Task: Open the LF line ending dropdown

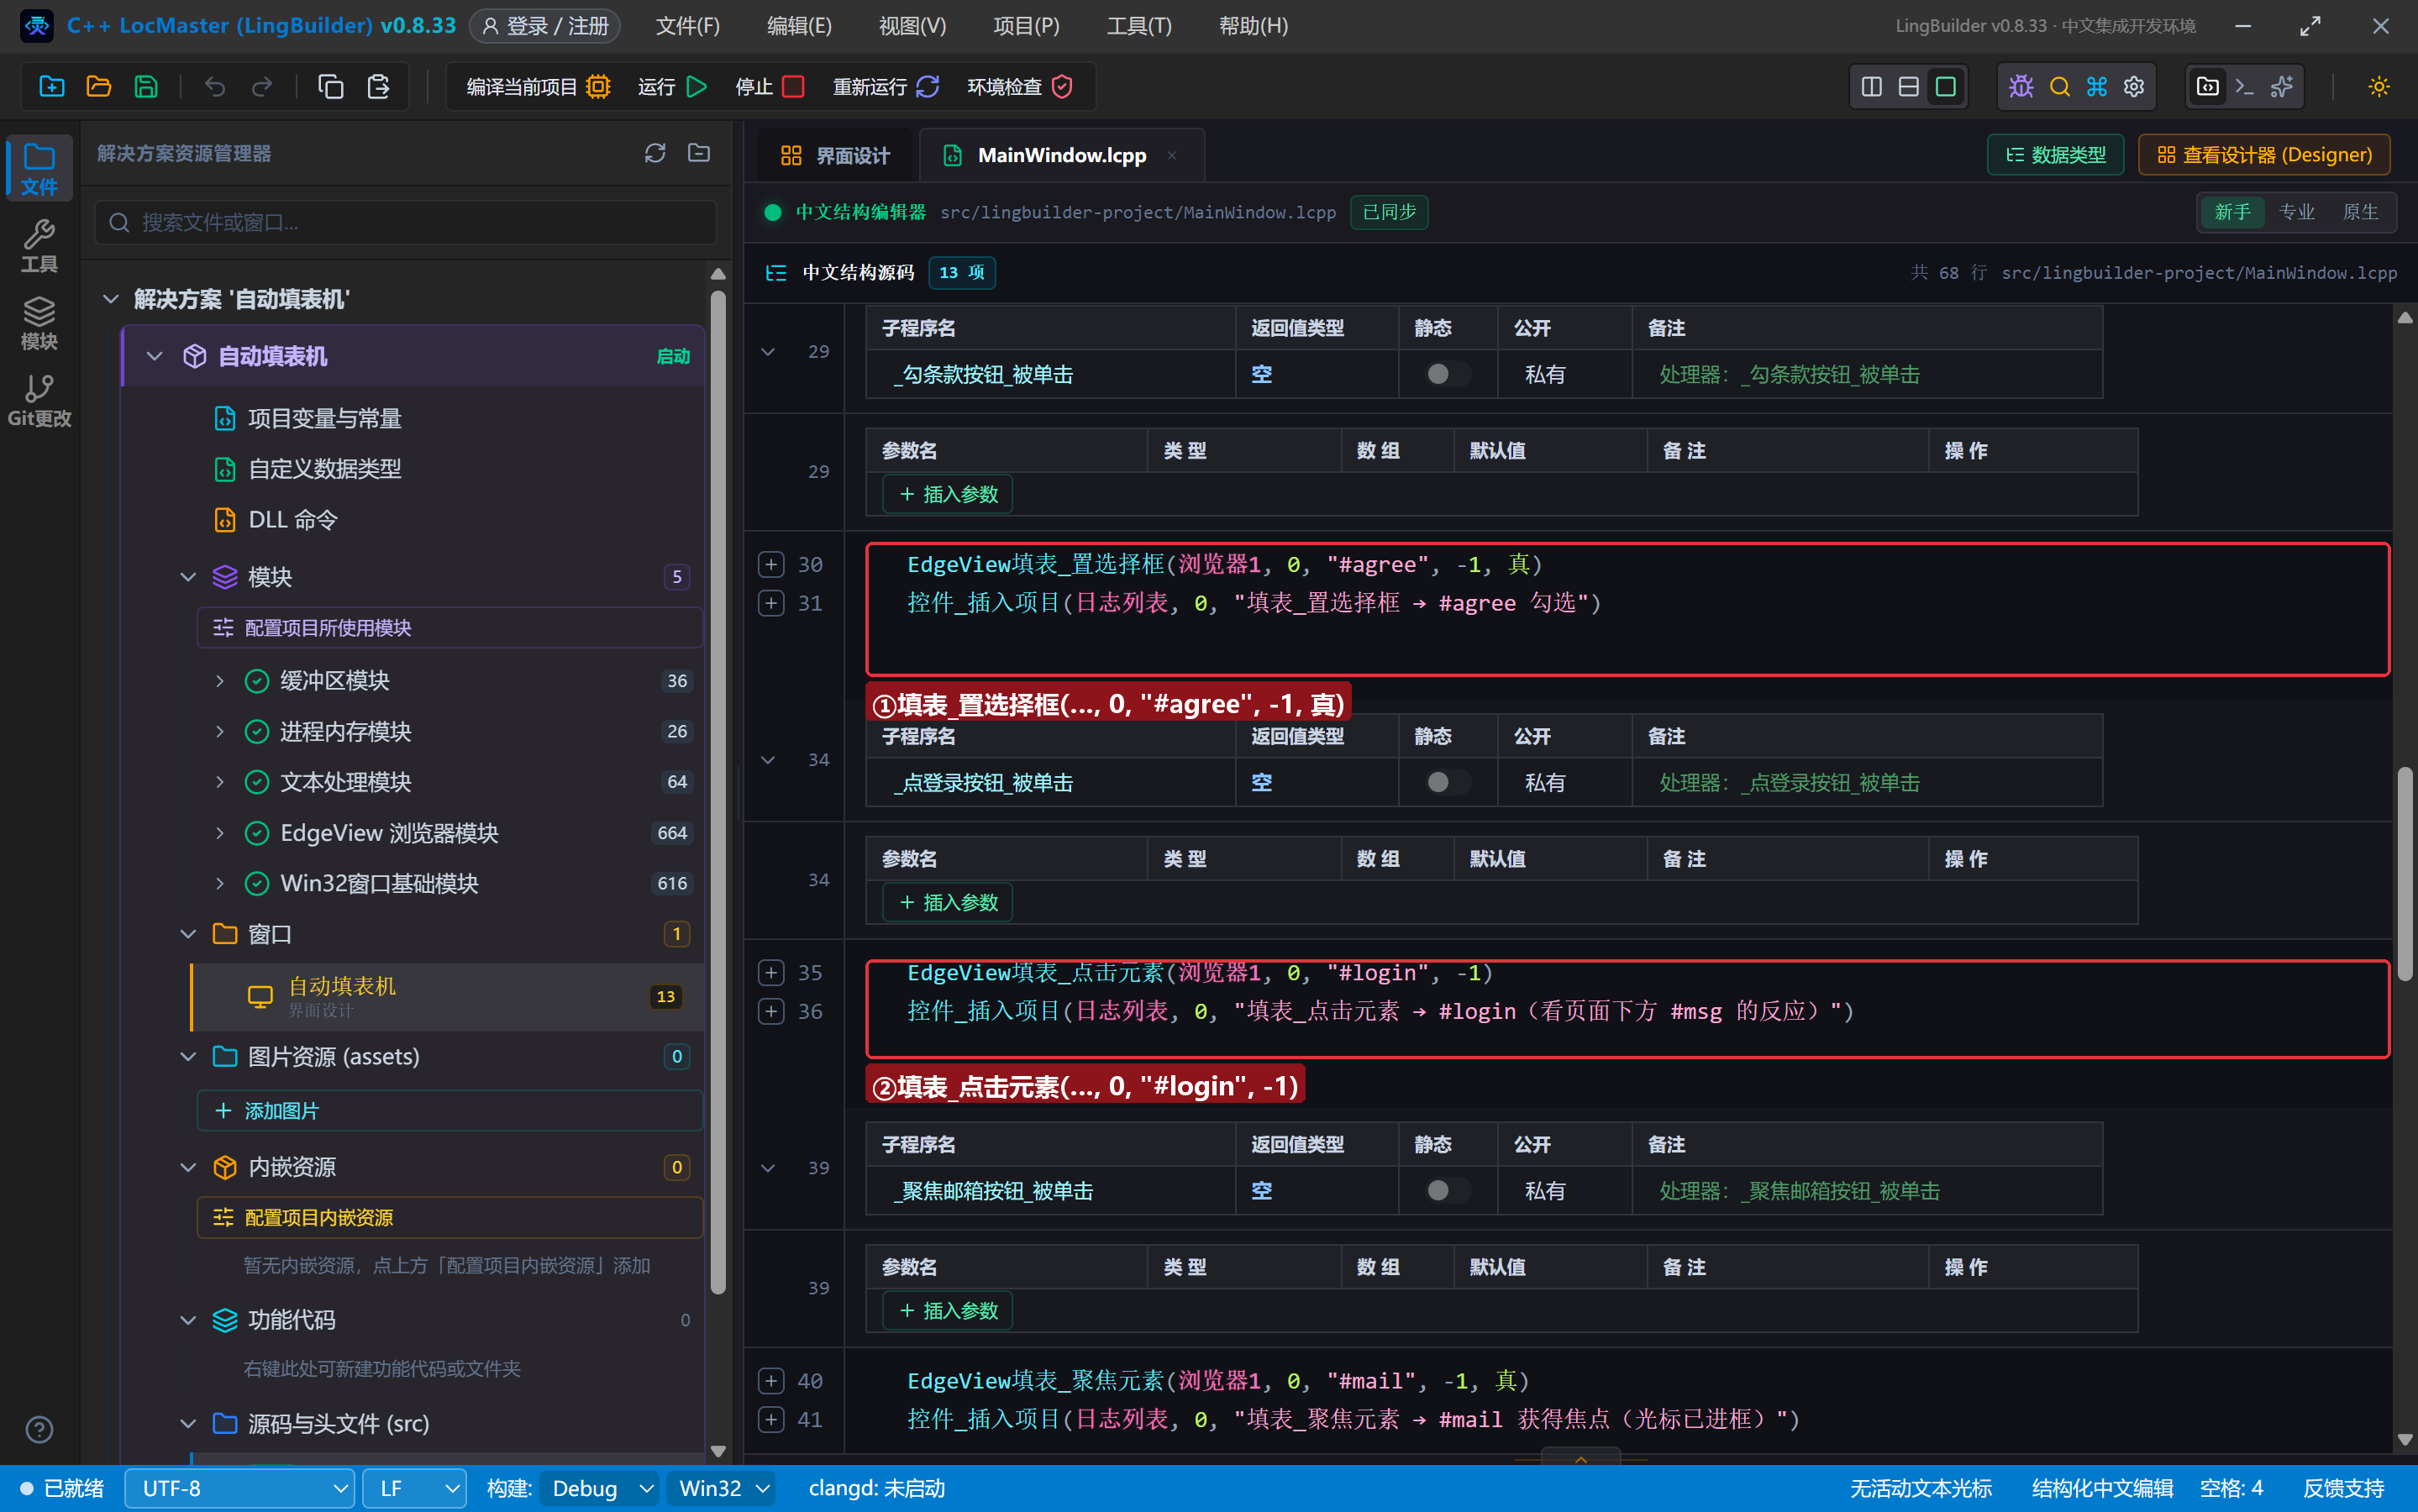Action: (415, 1488)
